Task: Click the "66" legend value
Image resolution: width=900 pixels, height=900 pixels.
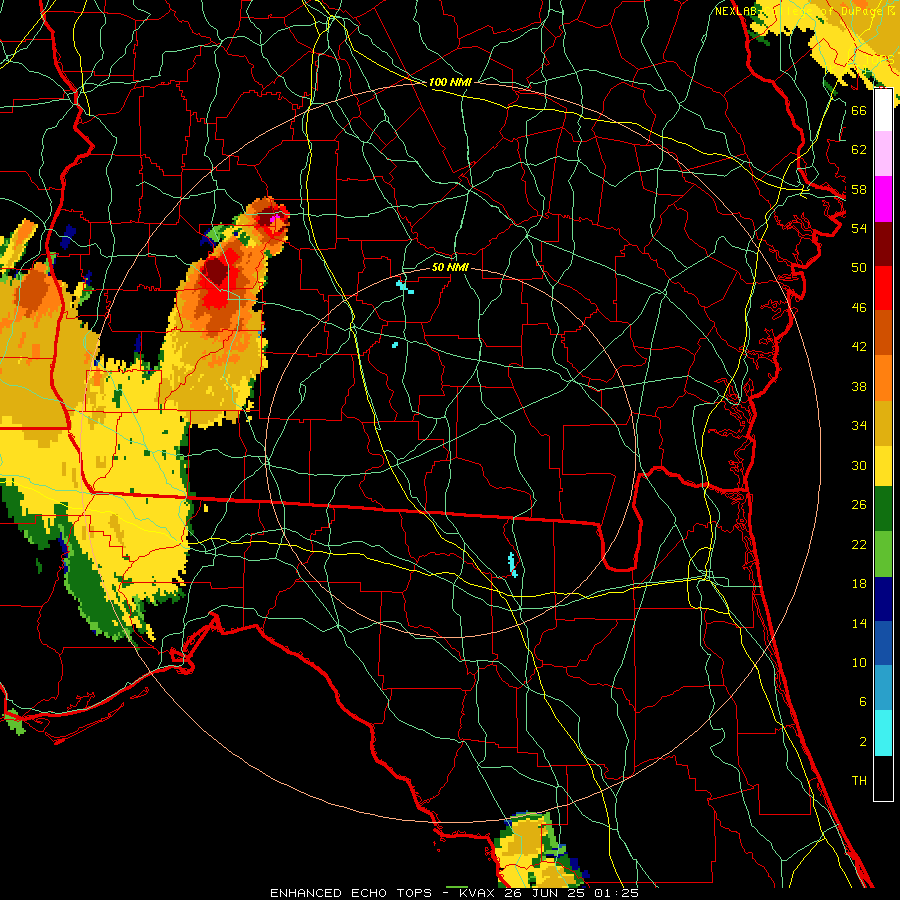Action: [x=859, y=110]
